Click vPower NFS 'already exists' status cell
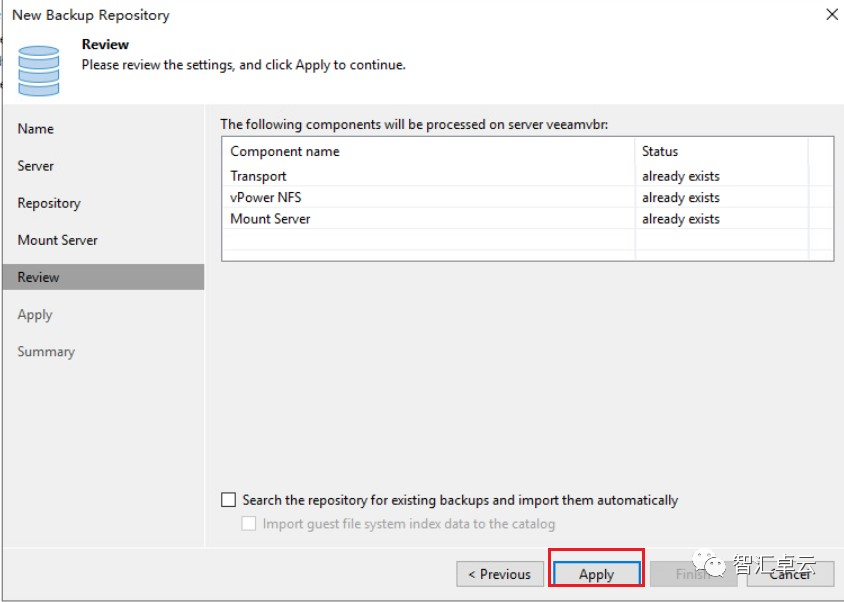 point(680,198)
